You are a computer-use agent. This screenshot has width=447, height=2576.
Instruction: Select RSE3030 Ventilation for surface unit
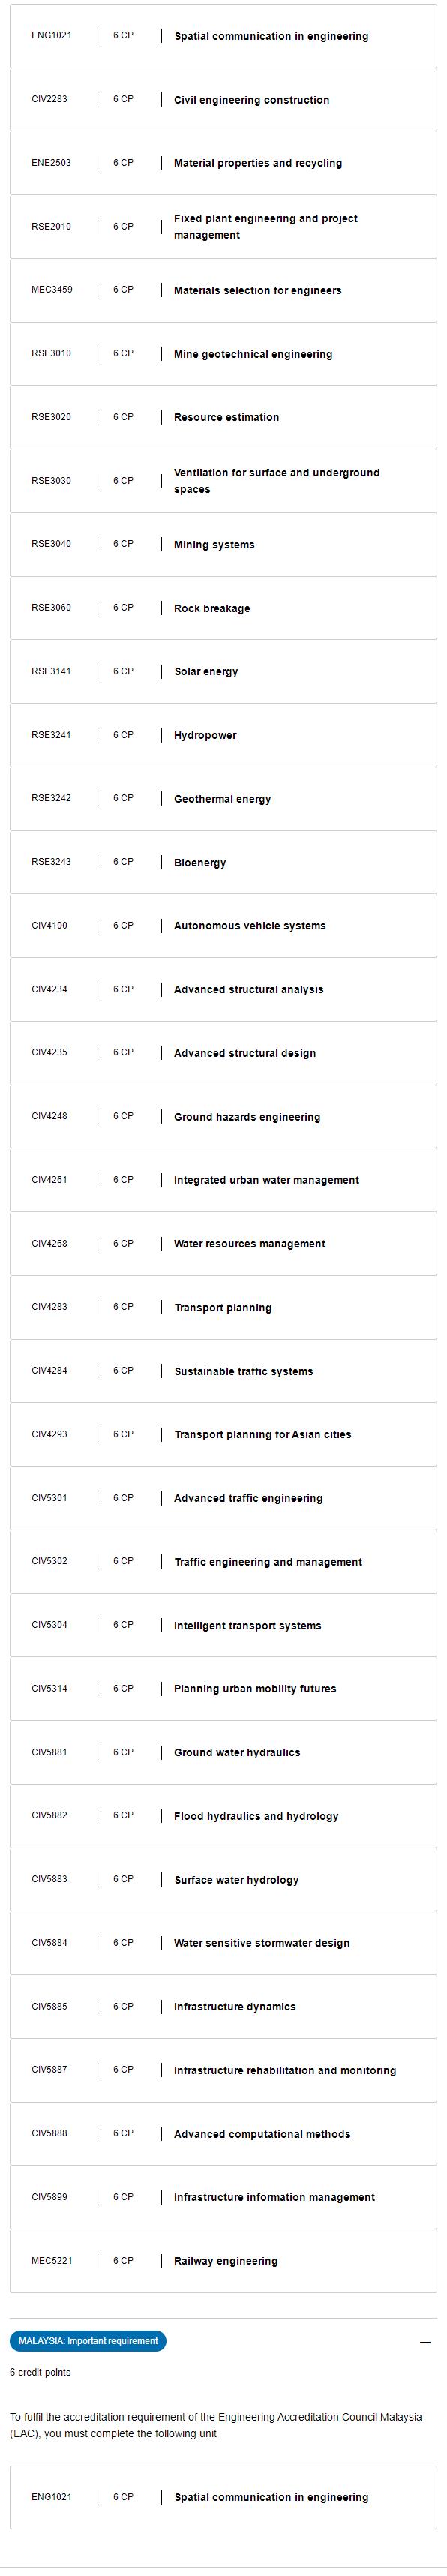coord(223,481)
